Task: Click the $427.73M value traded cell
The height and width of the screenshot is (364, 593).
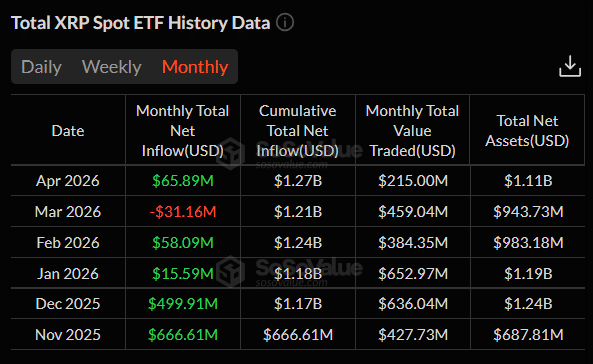Action: (413, 335)
